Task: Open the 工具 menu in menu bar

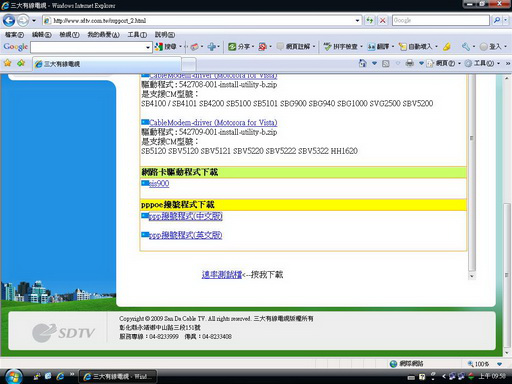Action: 137,35
